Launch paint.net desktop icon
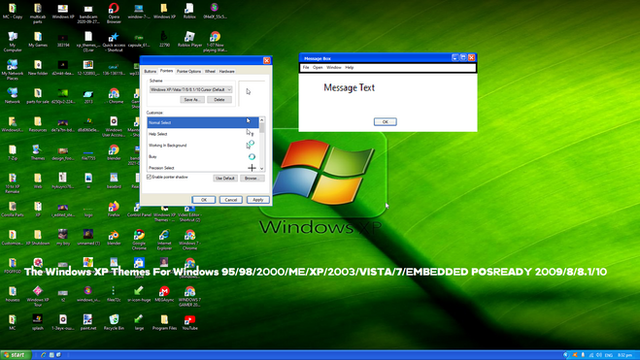The image size is (640, 360). (88, 322)
